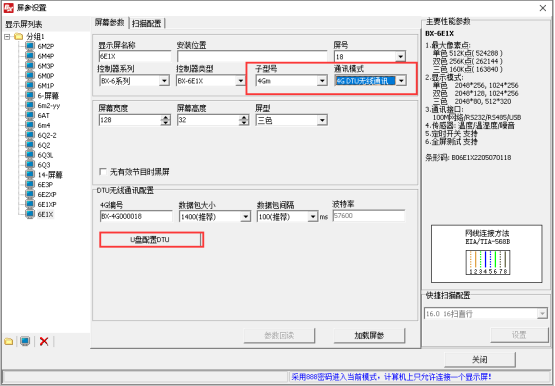Screen dimensions: 555x386
Task: Increase screen width with up stepper
Action: [165, 117]
